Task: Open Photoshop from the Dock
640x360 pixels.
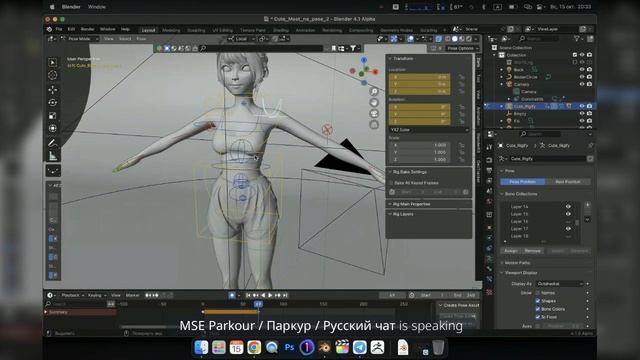Action: click(x=289, y=347)
